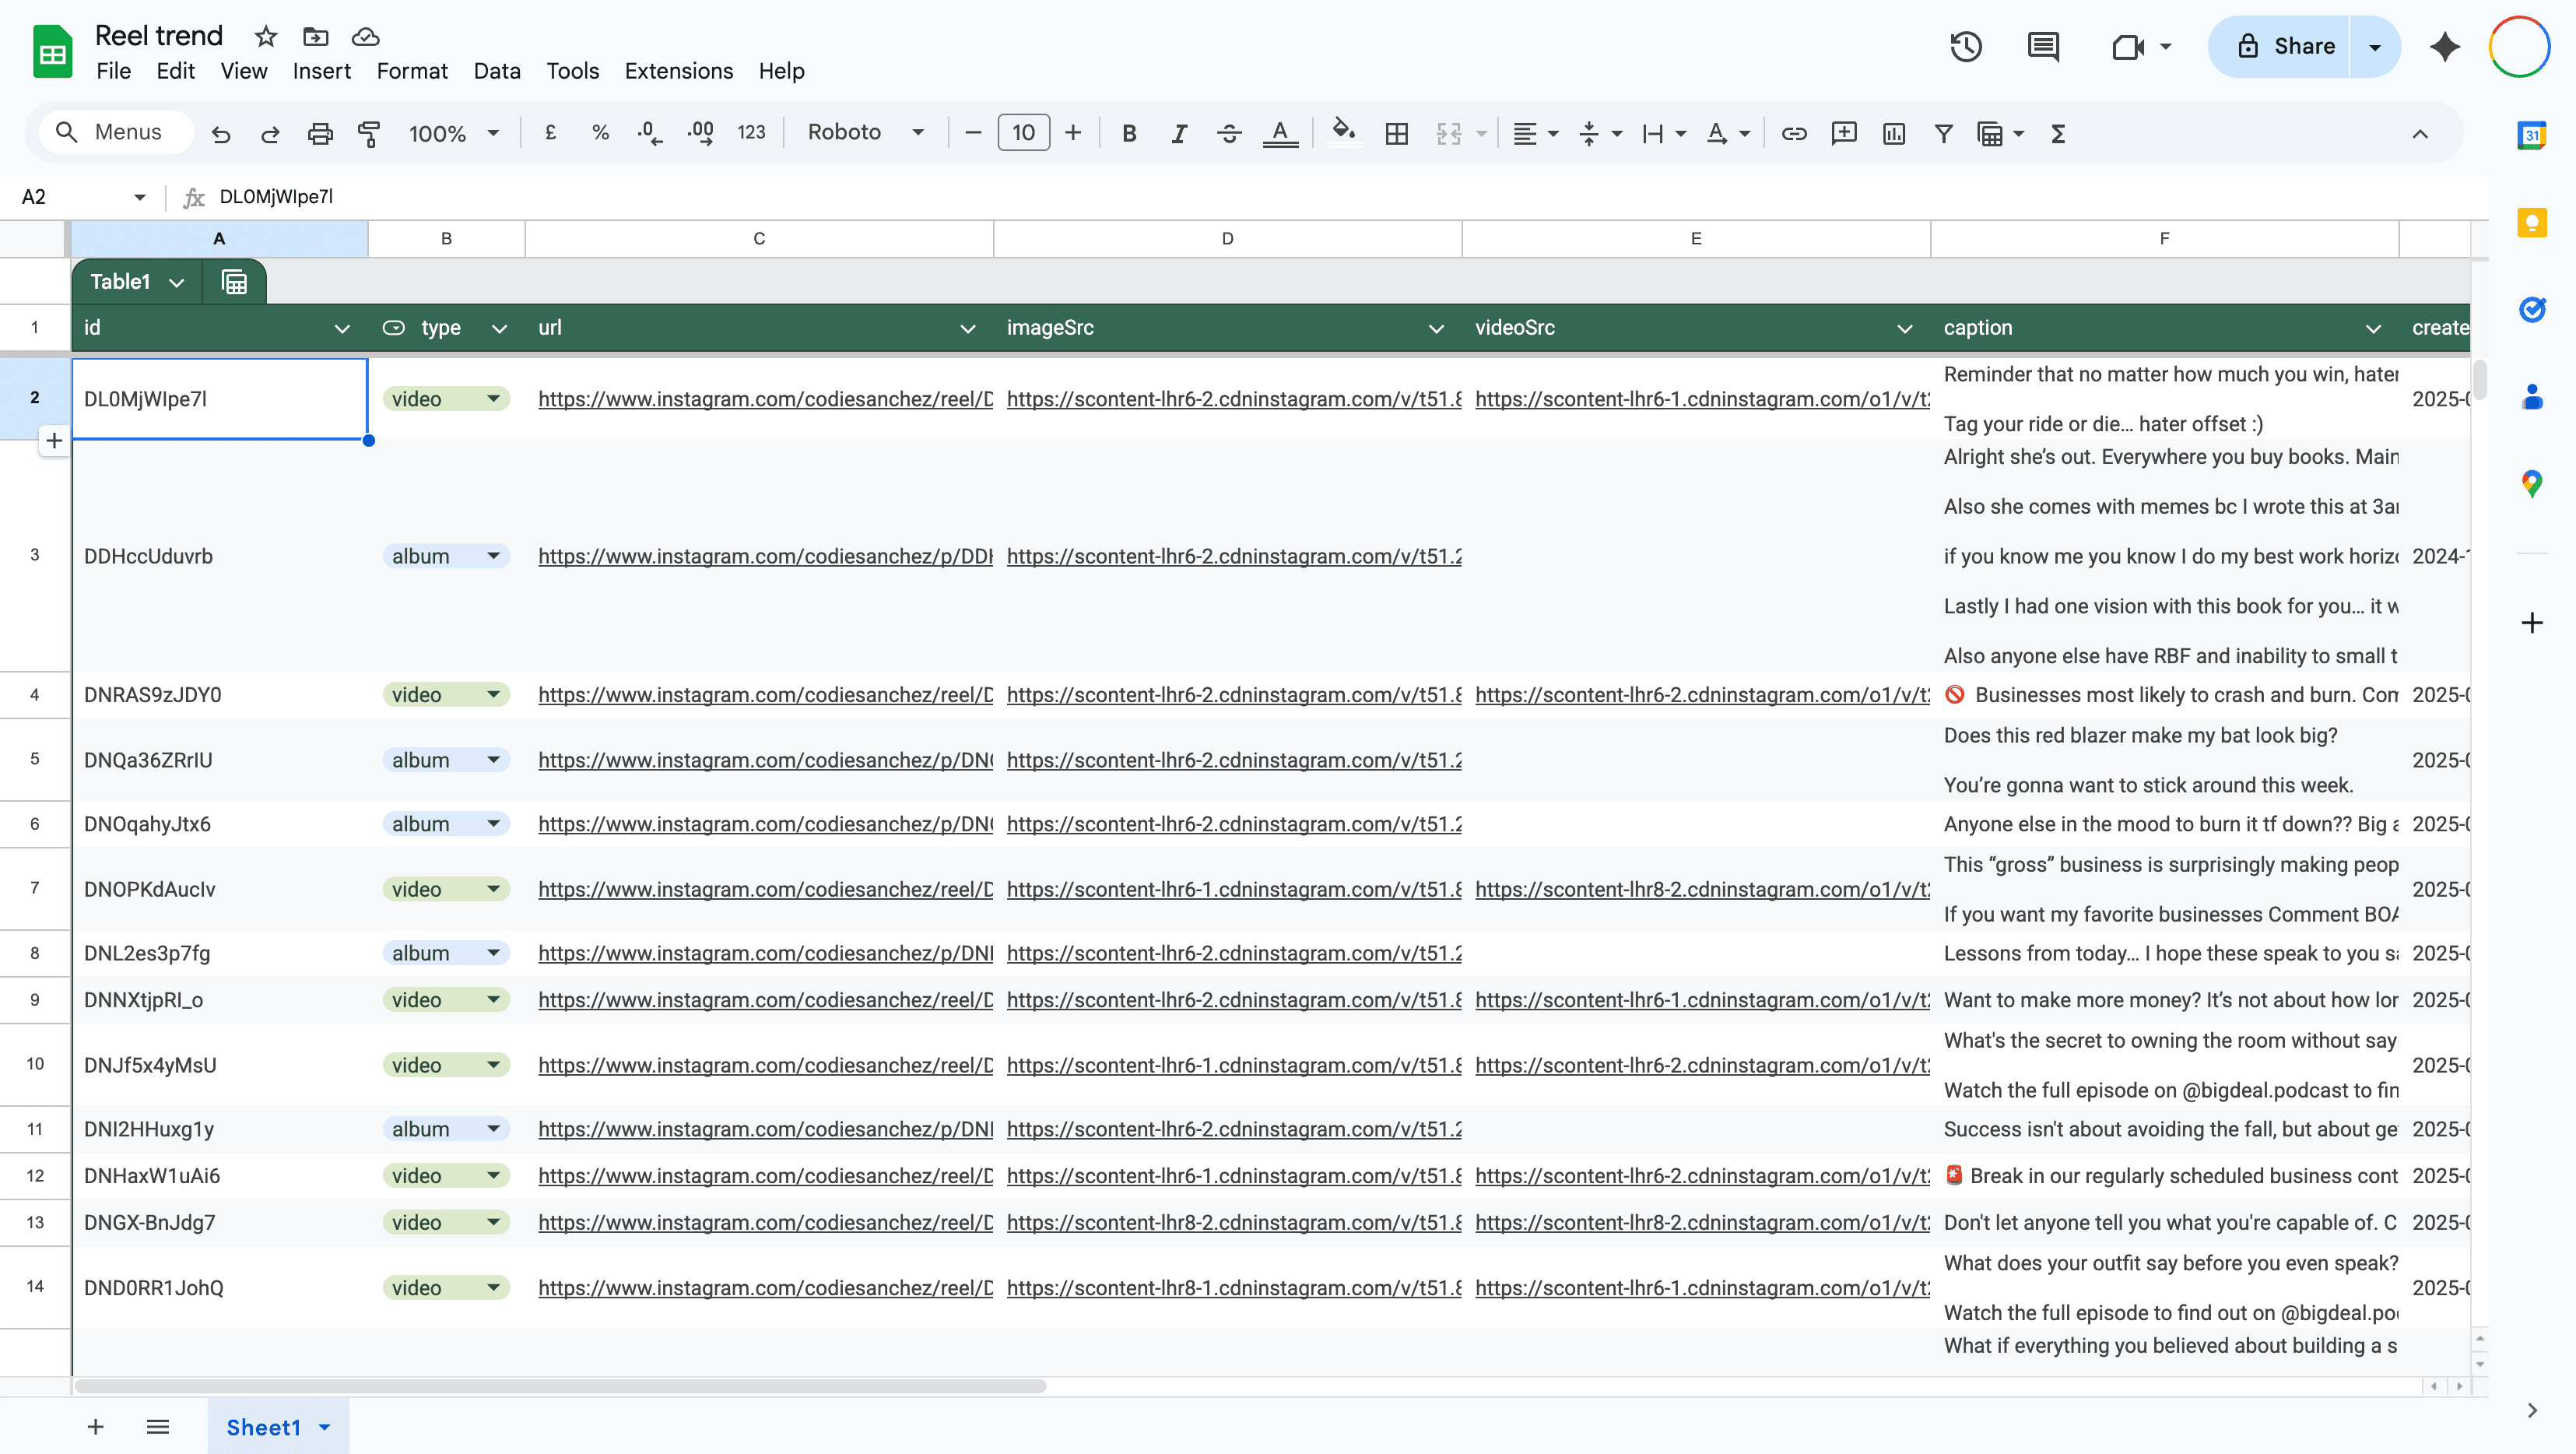Apply strikethrough formatting
The height and width of the screenshot is (1454, 2576).
coord(1229,133)
